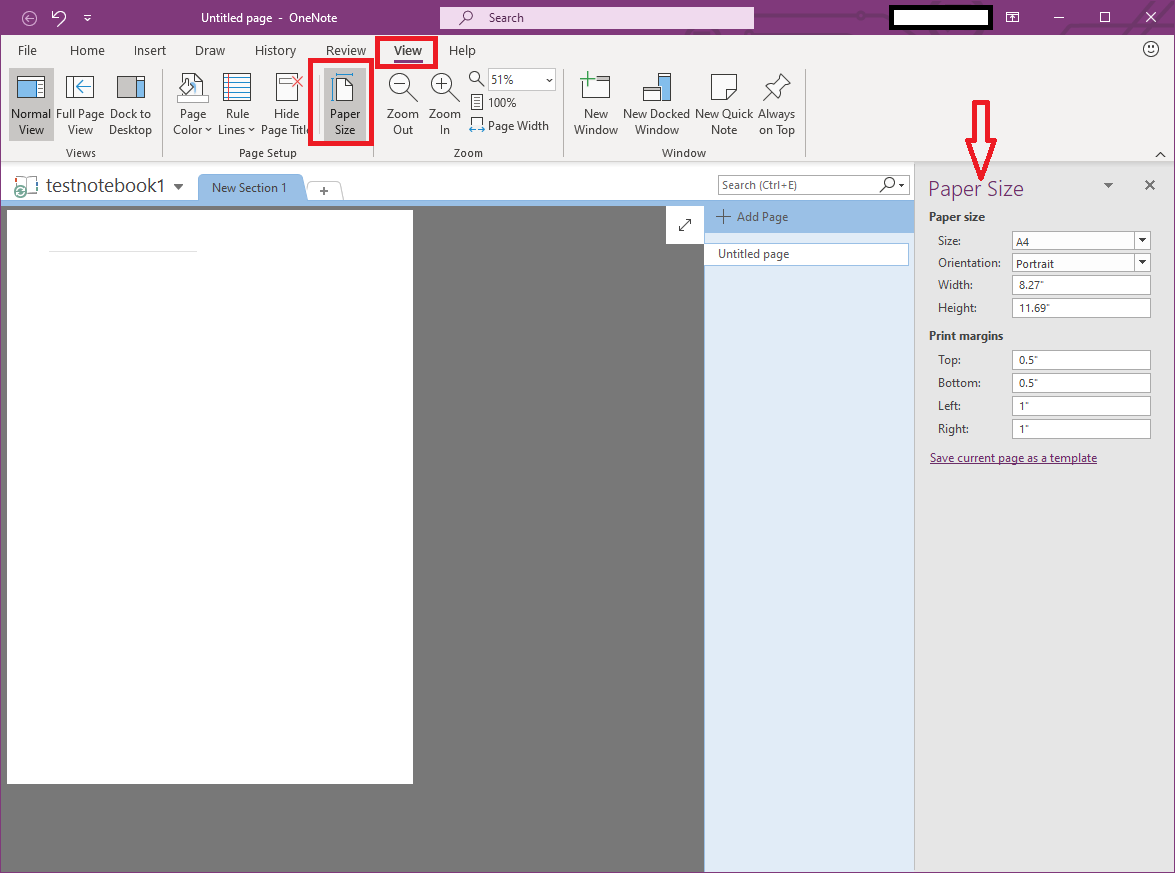
Task: Open Ribbon Display Options
Action: click(1012, 17)
